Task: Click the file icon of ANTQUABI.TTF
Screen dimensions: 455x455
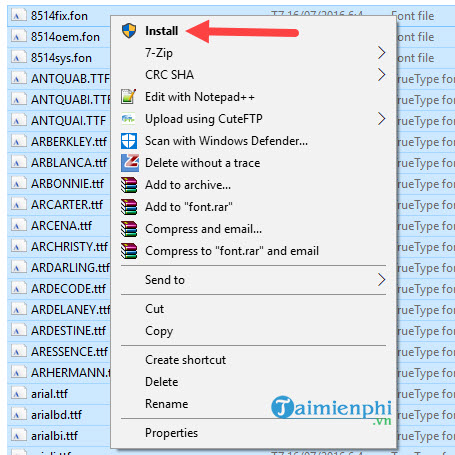Action: point(18,99)
